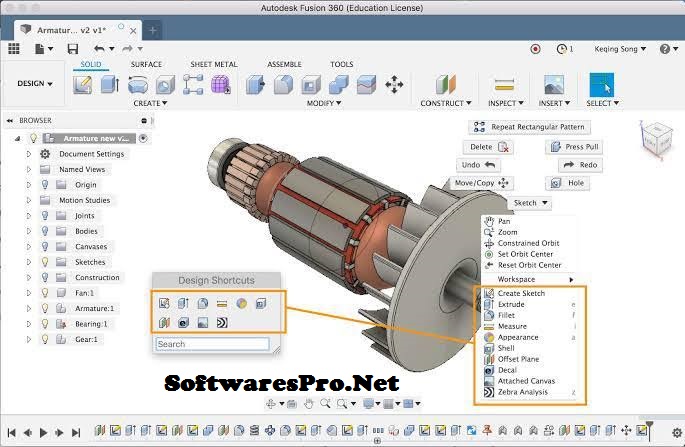Click the Design Shortcuts search field

click(x=212, y=344)
